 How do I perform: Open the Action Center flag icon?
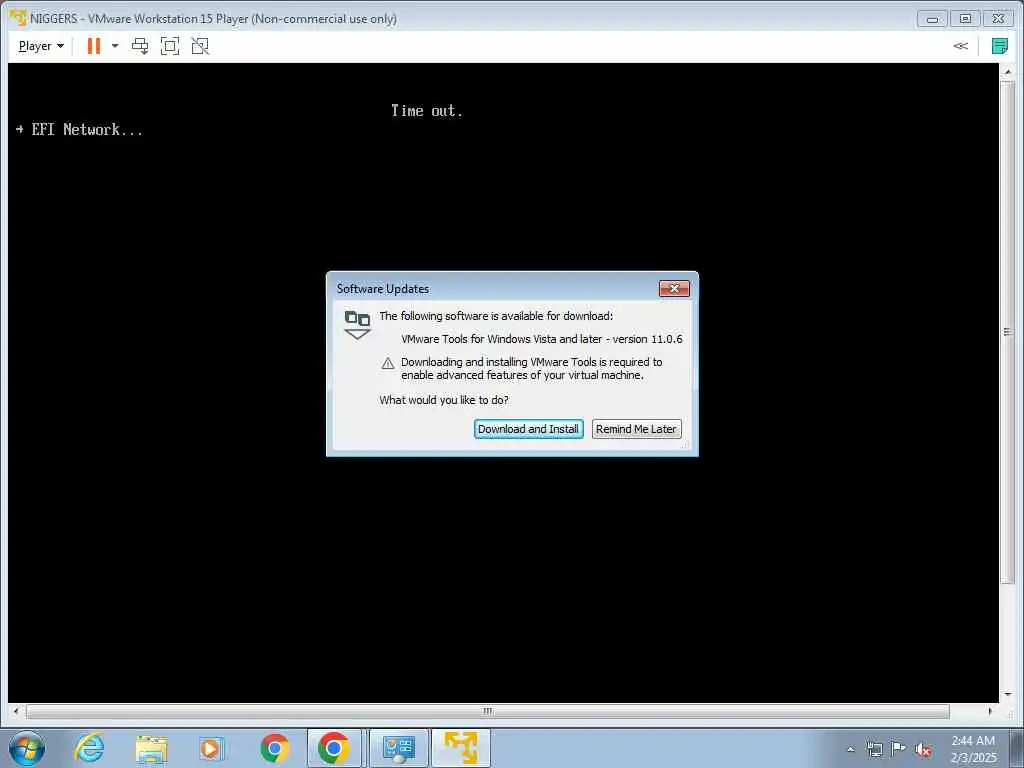pyautogui.click(x=899, y=749)
